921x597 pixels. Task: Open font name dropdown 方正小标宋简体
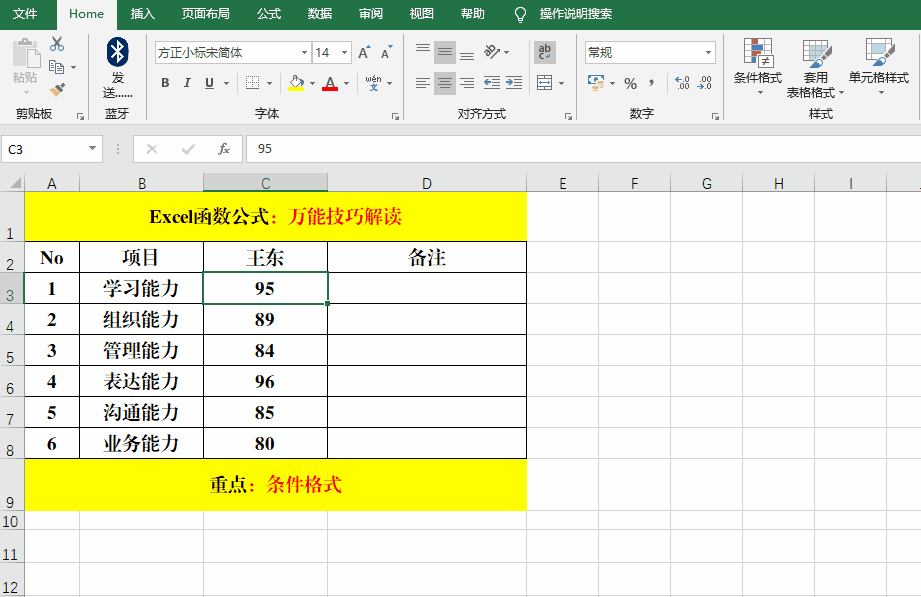304,53
